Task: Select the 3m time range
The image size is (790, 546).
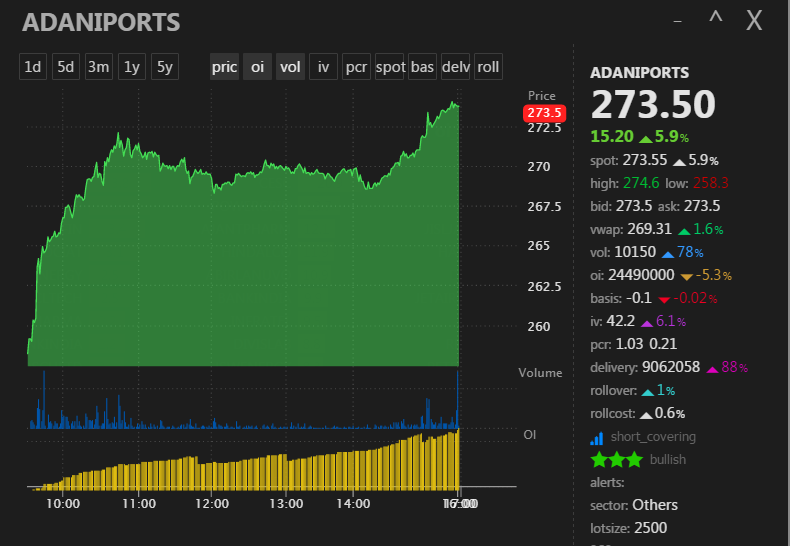Action: coord(98,67)
